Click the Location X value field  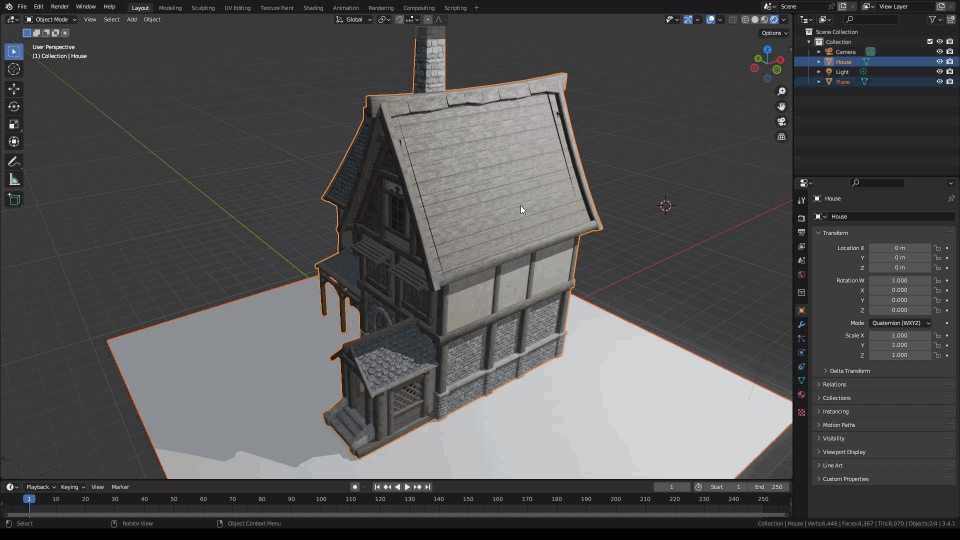click(899, 248)
